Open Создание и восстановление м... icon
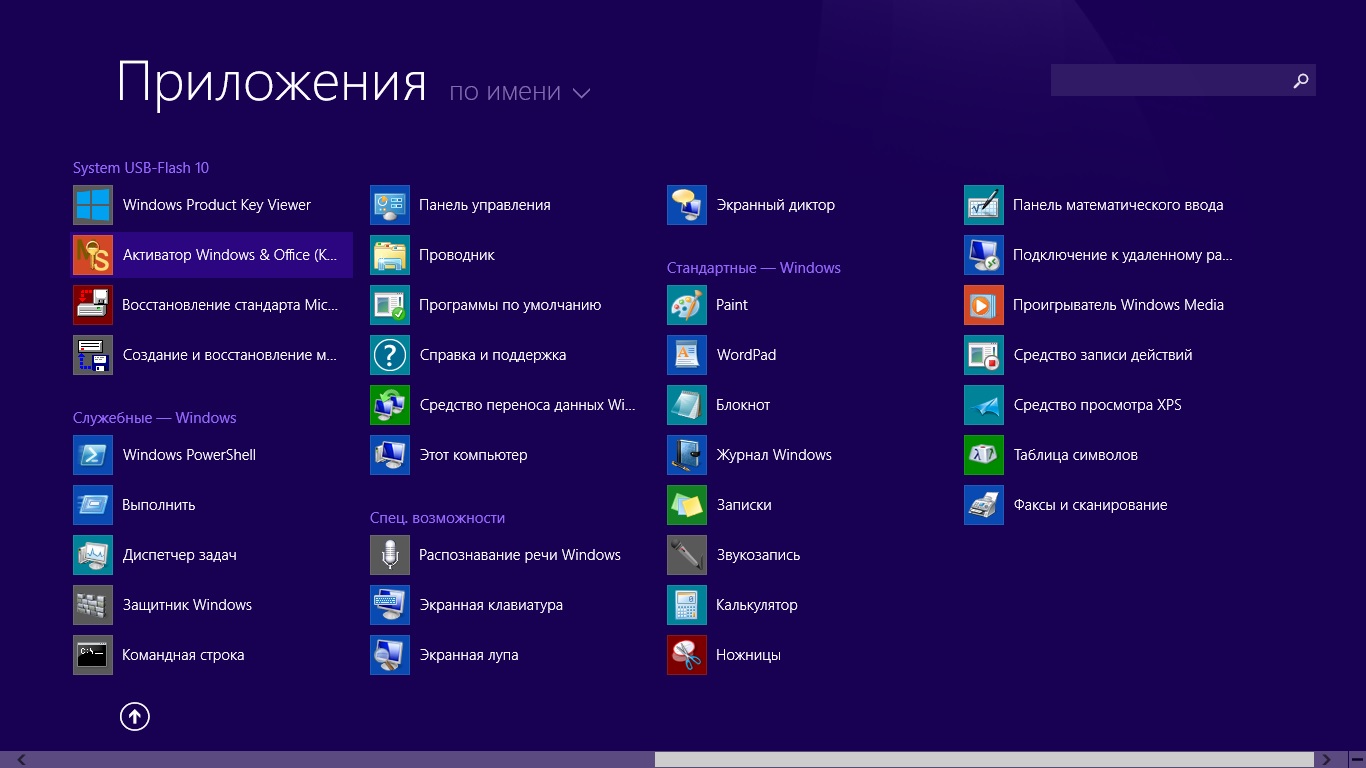Screen dimensions: 1366x768 coord(93,355)
